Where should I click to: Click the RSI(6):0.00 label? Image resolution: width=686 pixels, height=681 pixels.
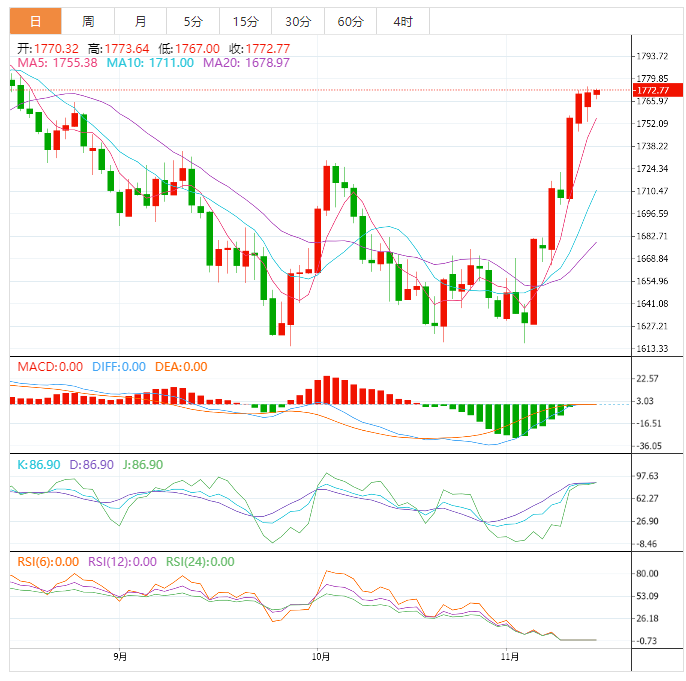point(48,562)
